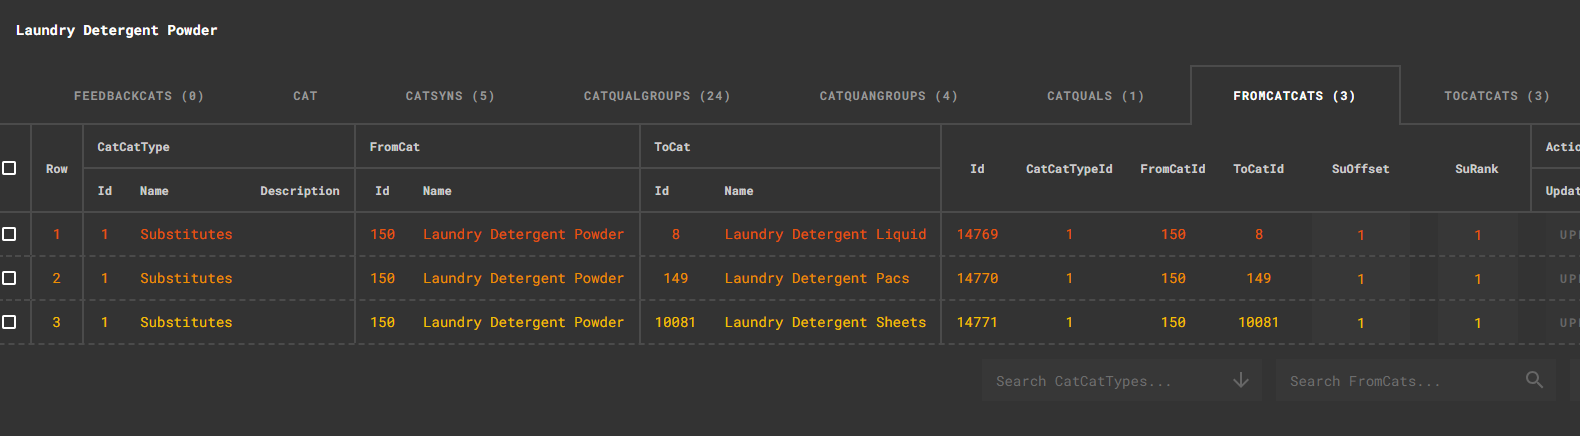Click the ToCatId column header
Image resolution: width=1580 pixels, height=436 pixels.
[1258, 169]
